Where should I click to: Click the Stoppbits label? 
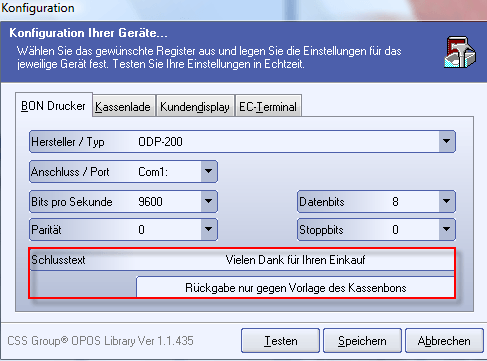tap(321, 230)
